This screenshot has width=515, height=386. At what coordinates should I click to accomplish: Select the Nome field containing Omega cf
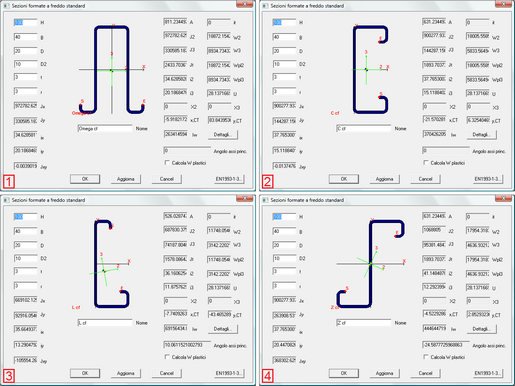[x=105, y=128]
